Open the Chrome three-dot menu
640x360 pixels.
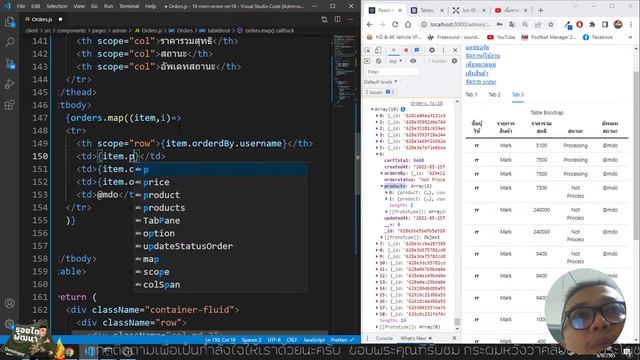coord(631,24)
